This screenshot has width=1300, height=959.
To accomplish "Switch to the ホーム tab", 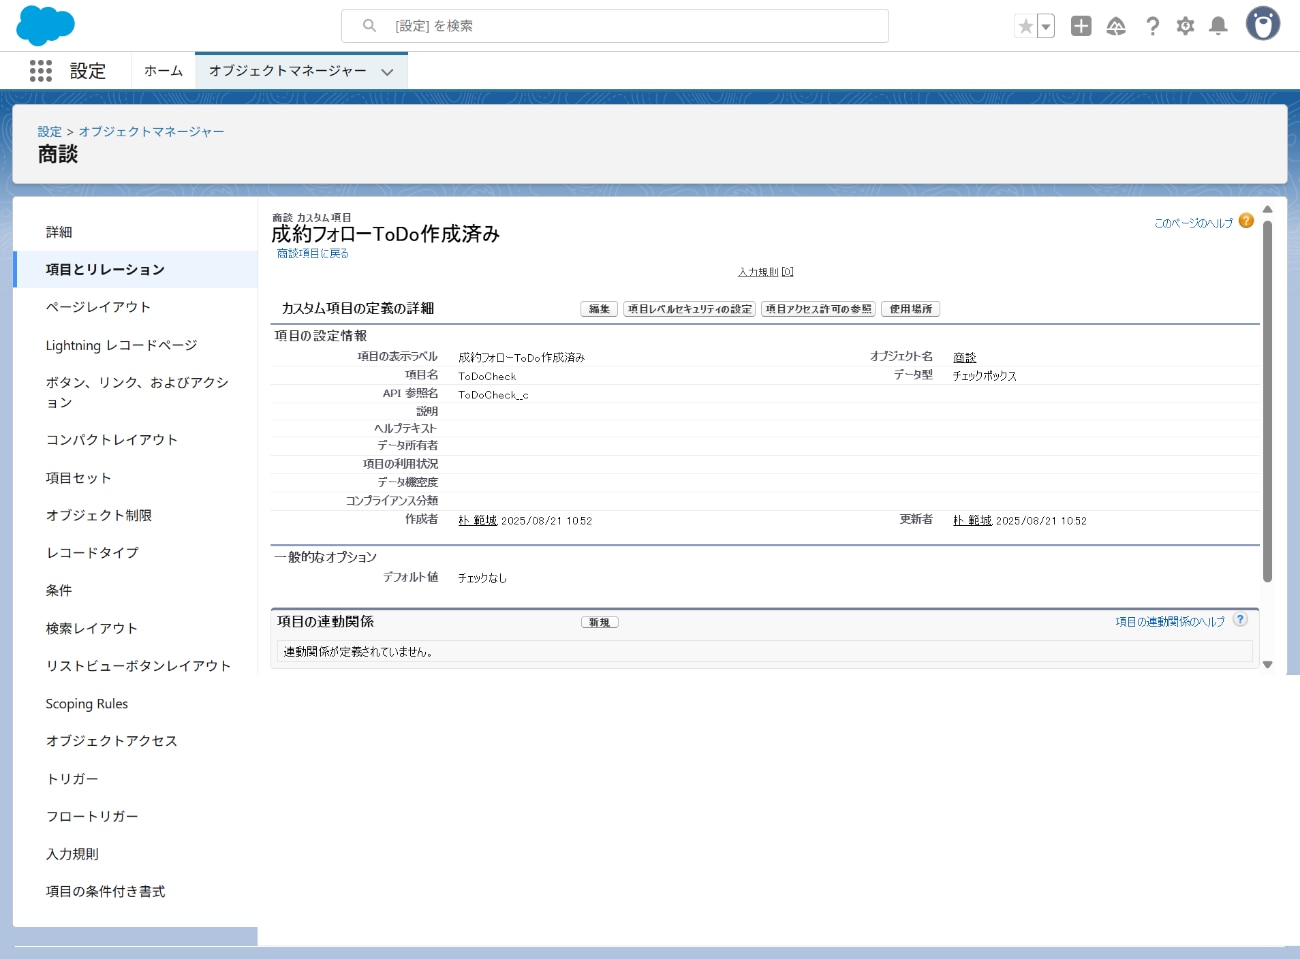I will tap(162, 70).
